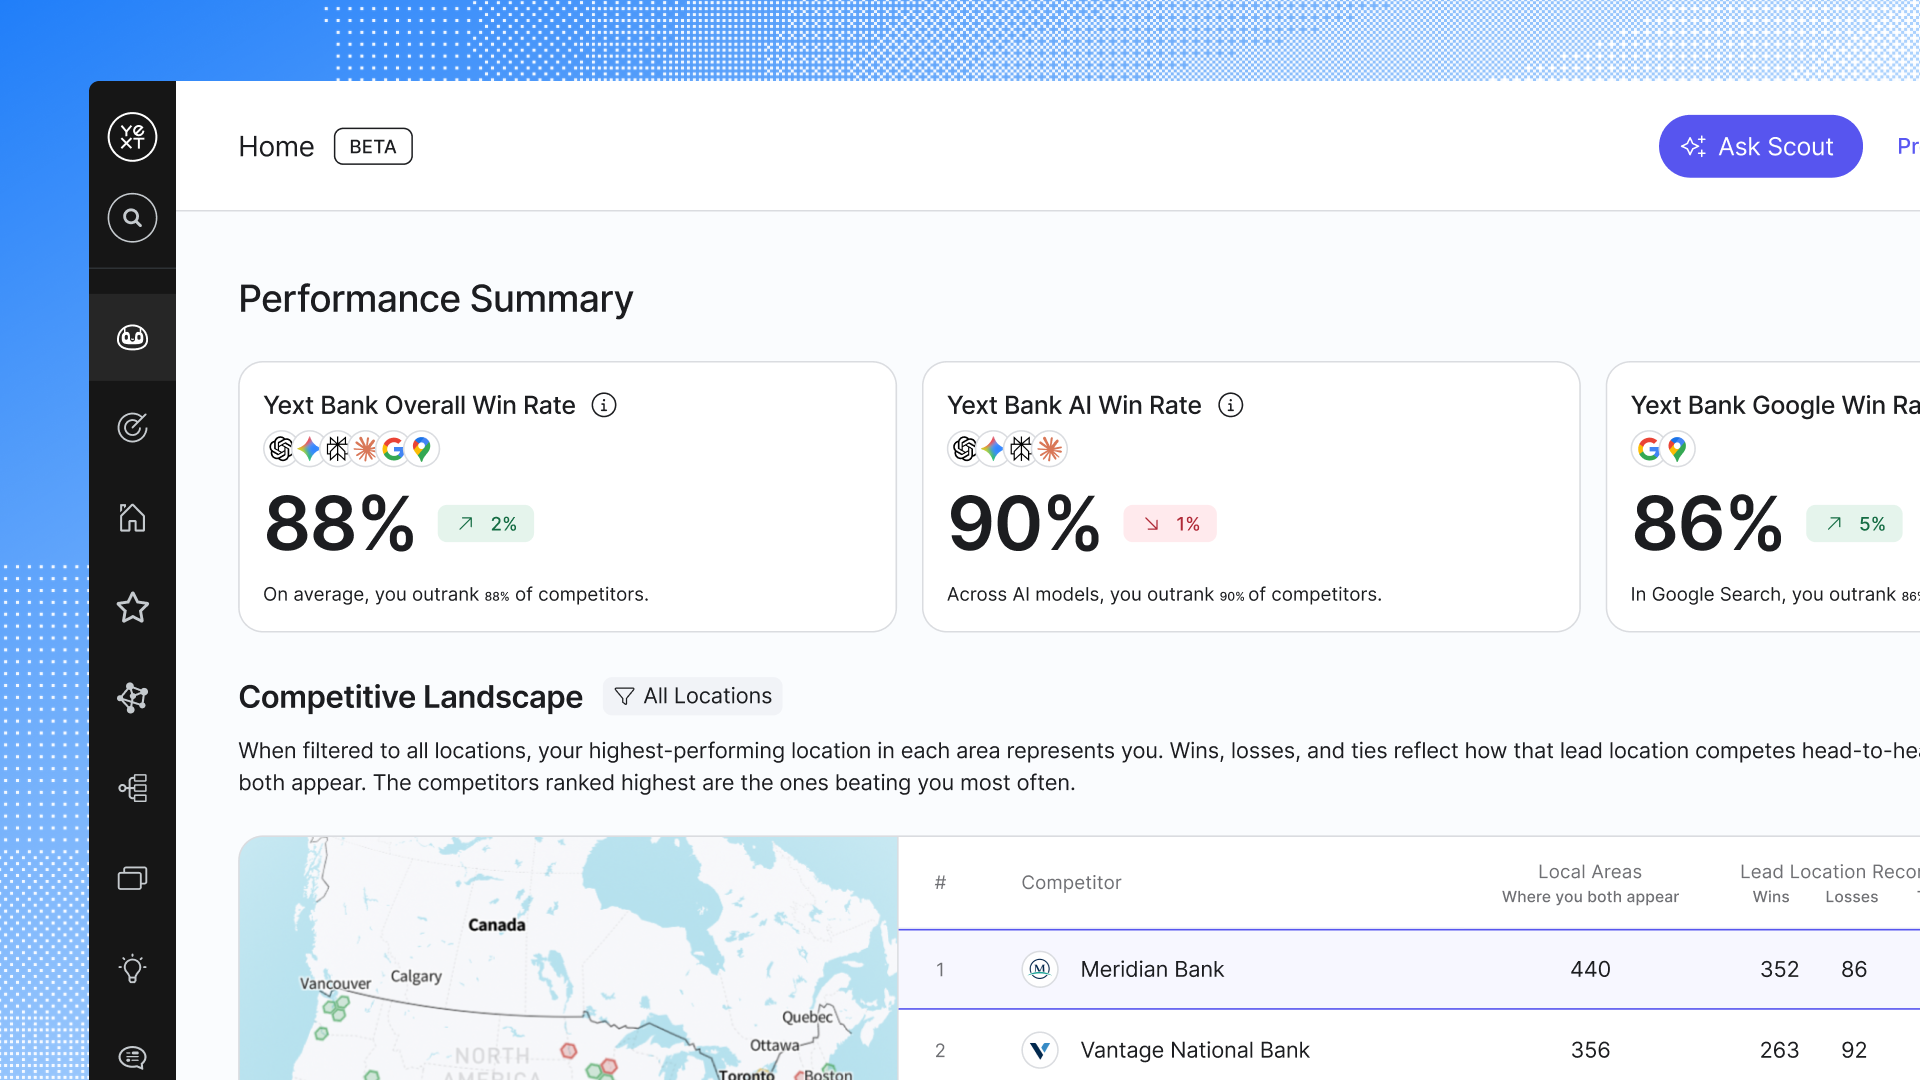Viewport: 1920px width, 1080px height.
Task: Click the Home page title
Action: pyautogui.click(x=276, y=146)
